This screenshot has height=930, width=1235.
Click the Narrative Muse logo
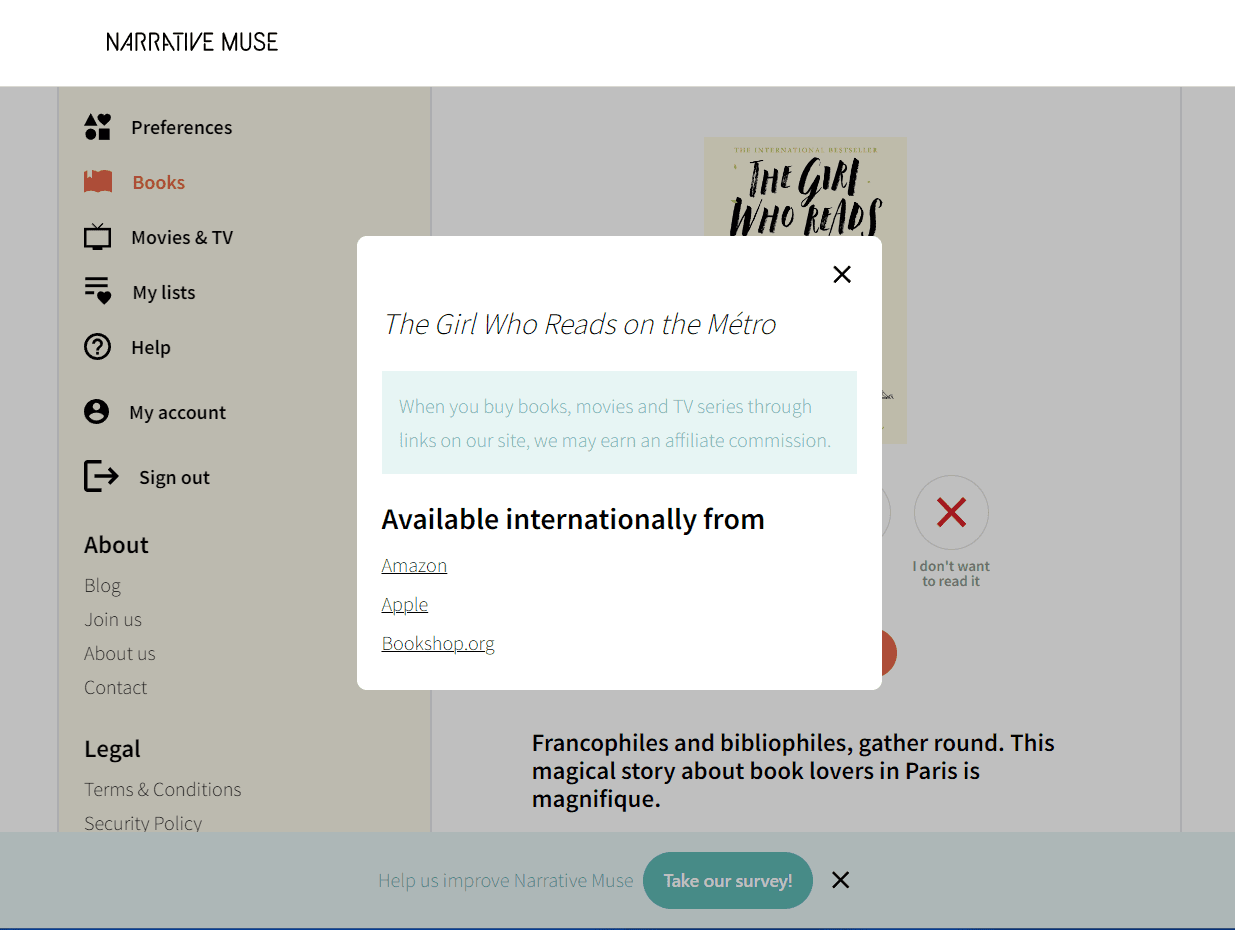tap(192, 42)
